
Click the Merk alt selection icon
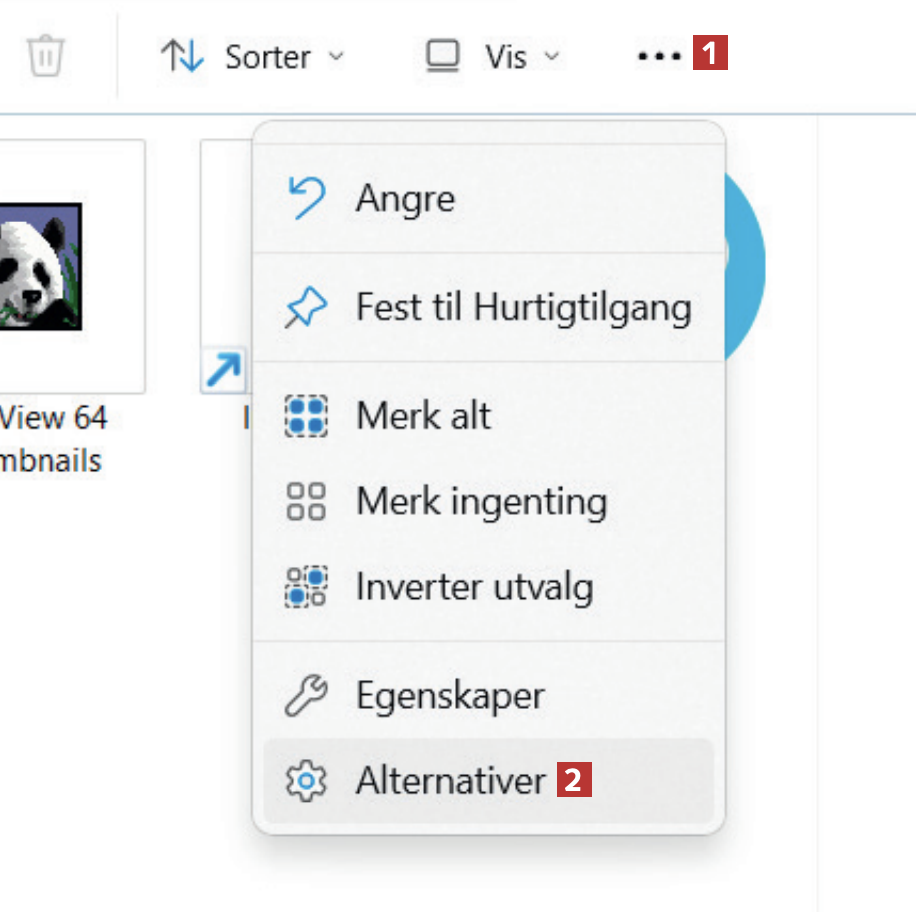(306, 415)
